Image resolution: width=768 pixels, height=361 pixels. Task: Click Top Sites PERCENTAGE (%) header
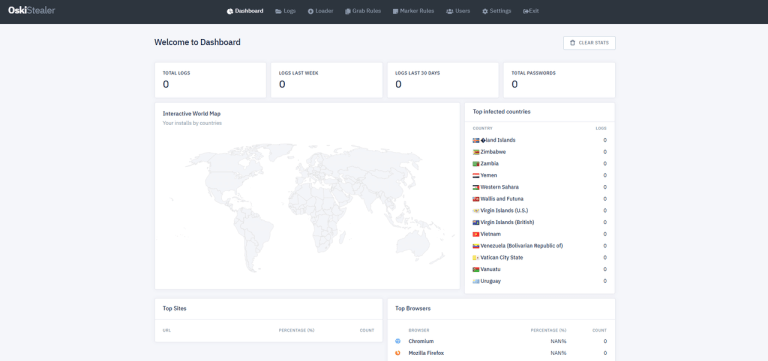pyautogui.click(x=296, y=330)
